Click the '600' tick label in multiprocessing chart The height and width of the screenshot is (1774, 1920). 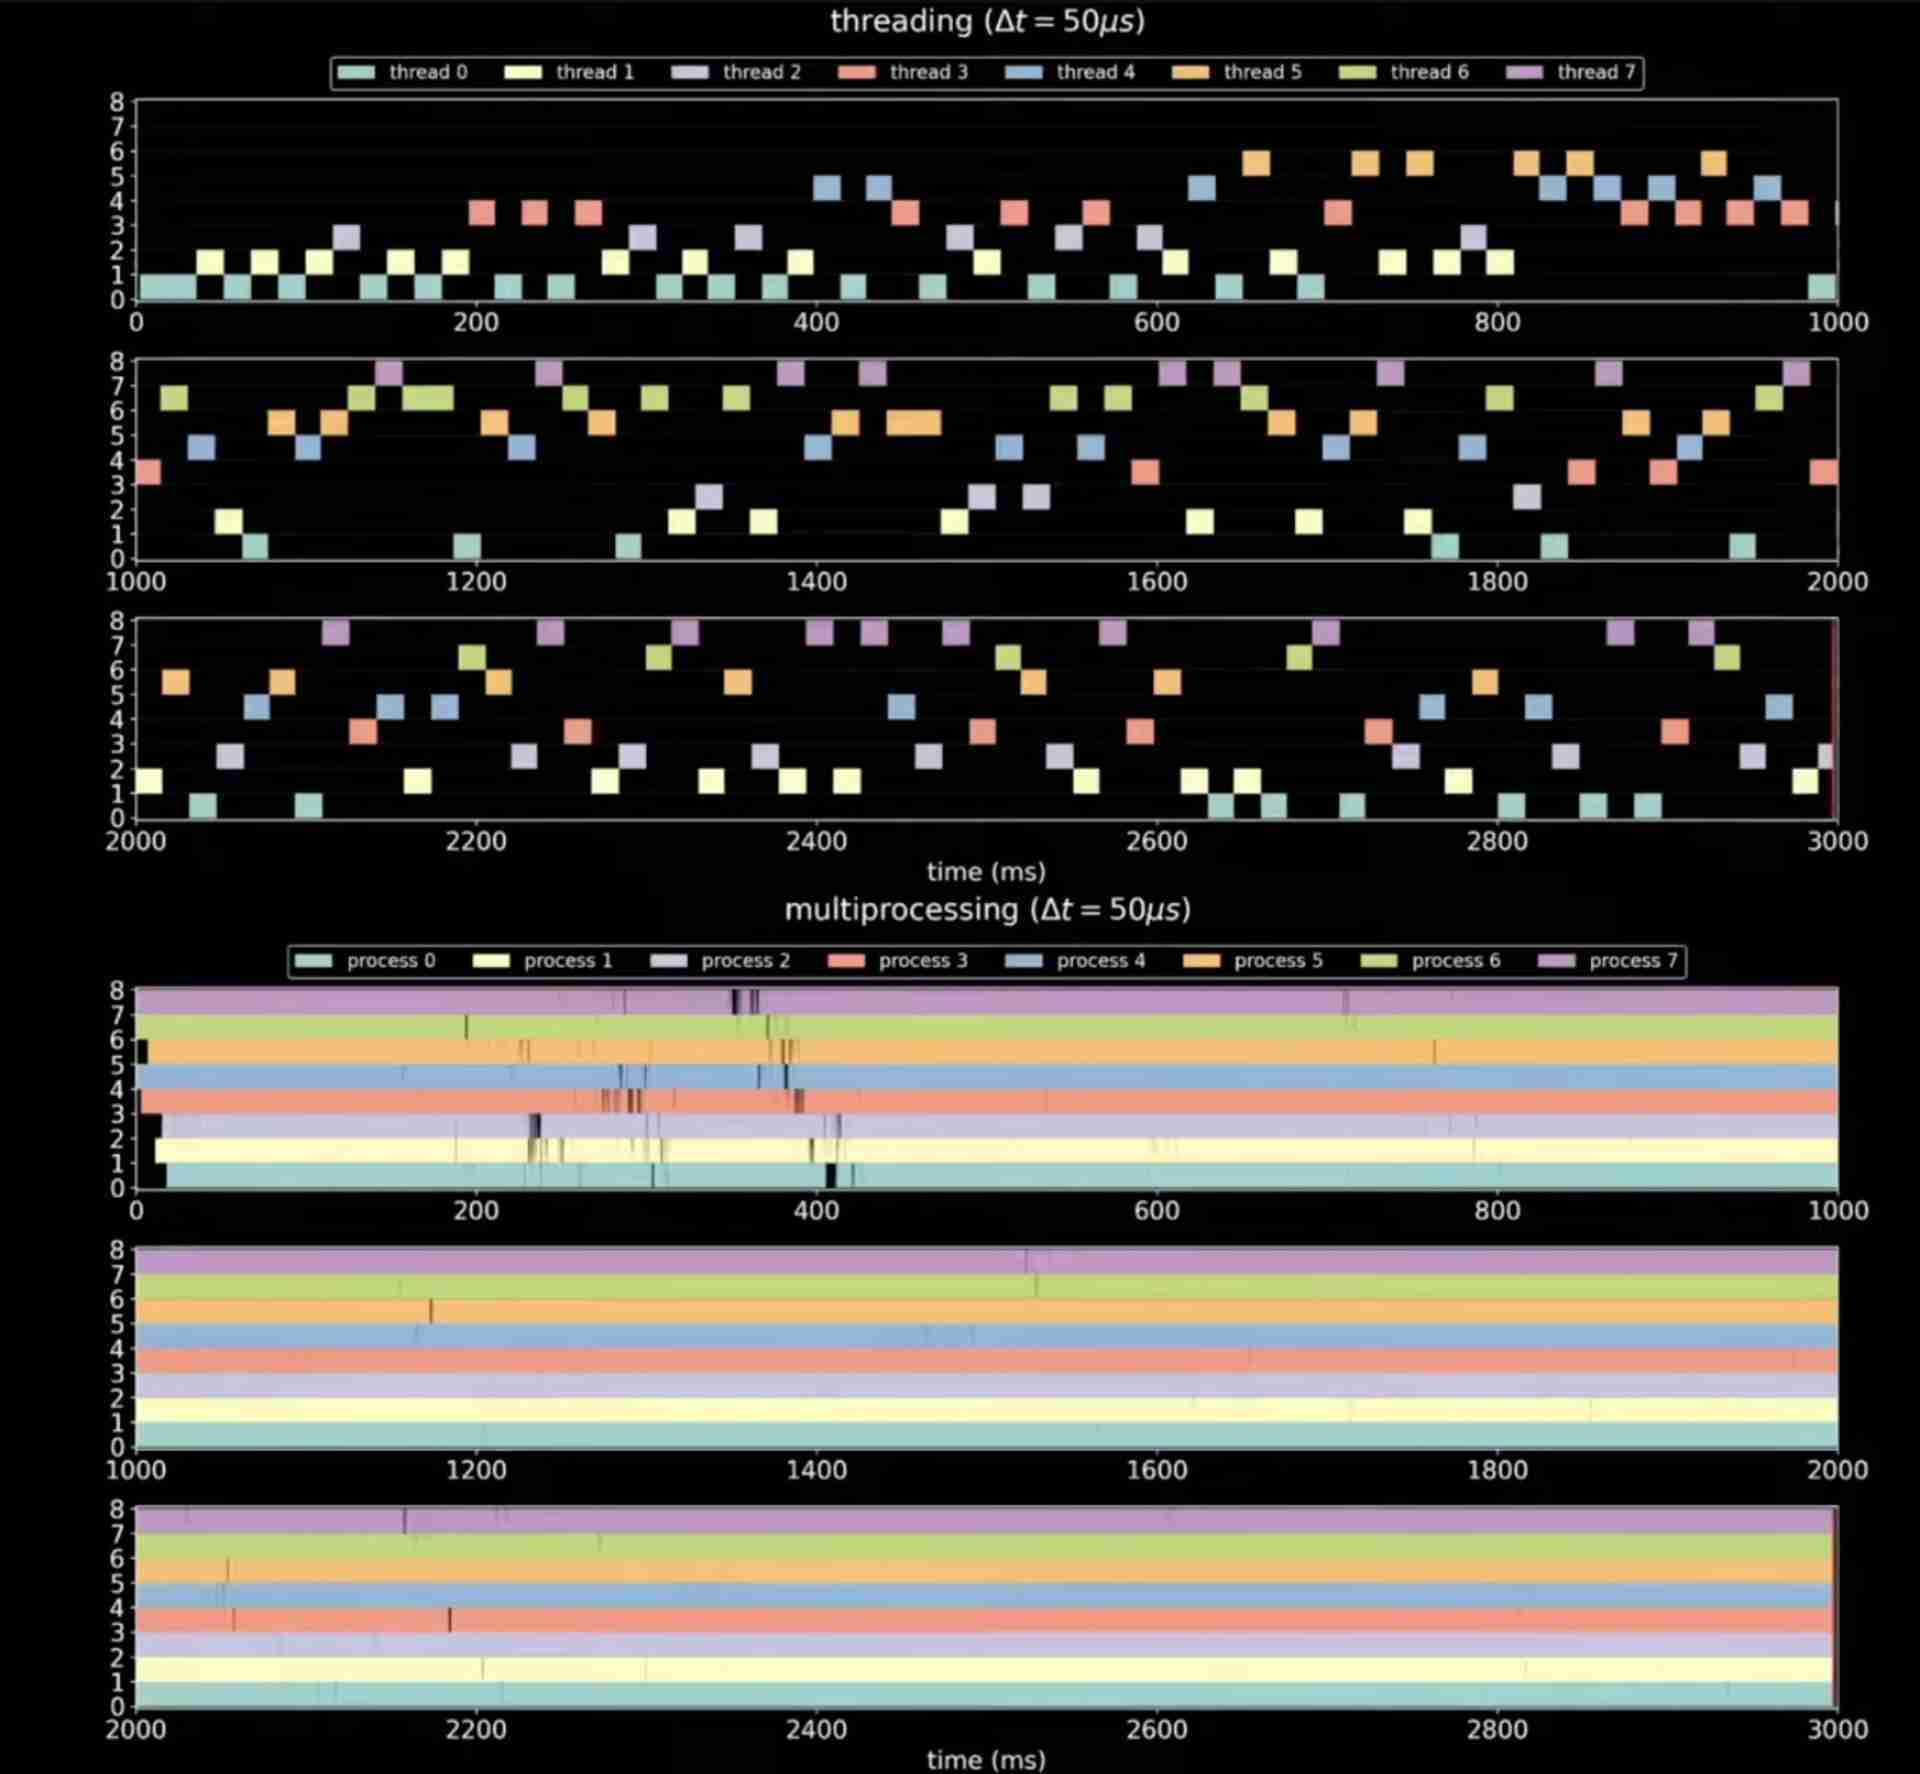tap(1157, 1211)
